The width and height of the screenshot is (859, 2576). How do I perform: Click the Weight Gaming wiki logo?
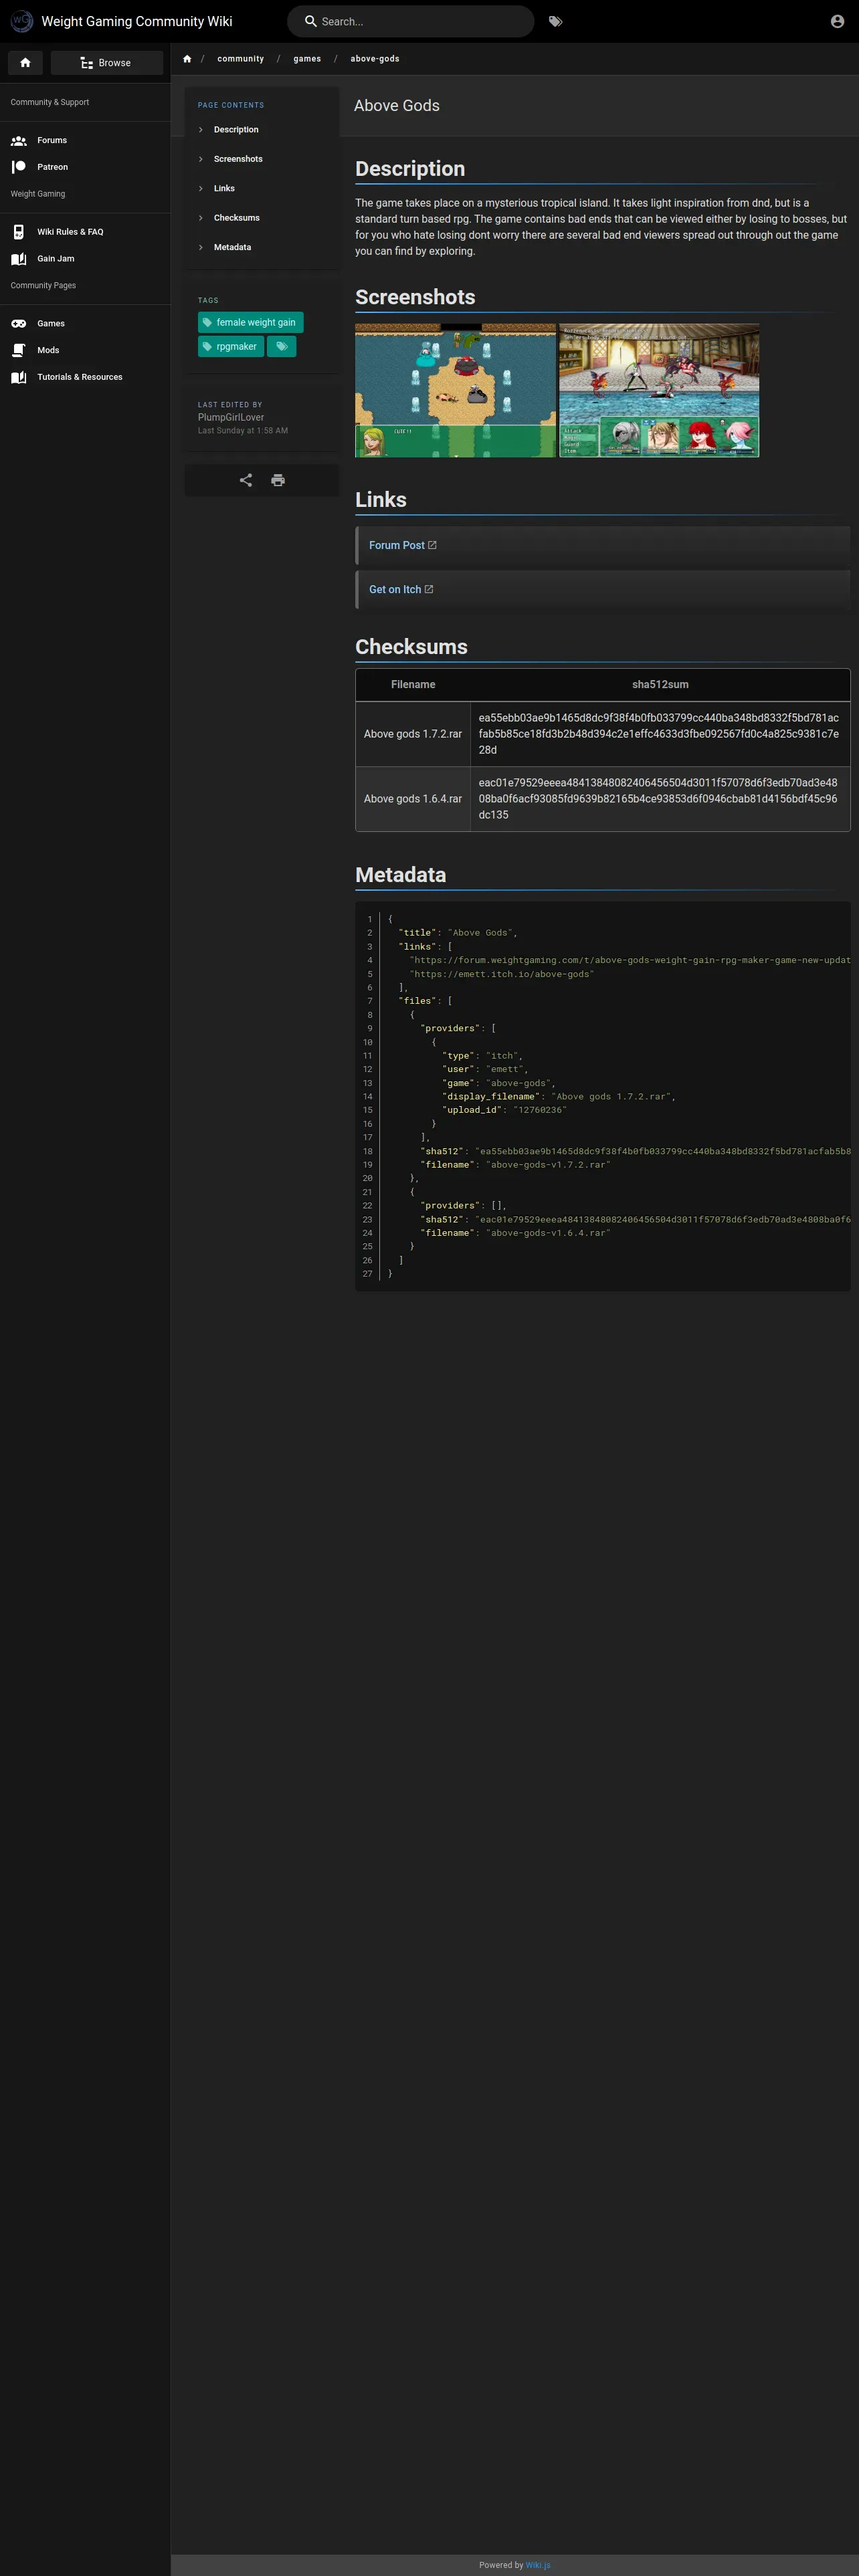[21, 21]
